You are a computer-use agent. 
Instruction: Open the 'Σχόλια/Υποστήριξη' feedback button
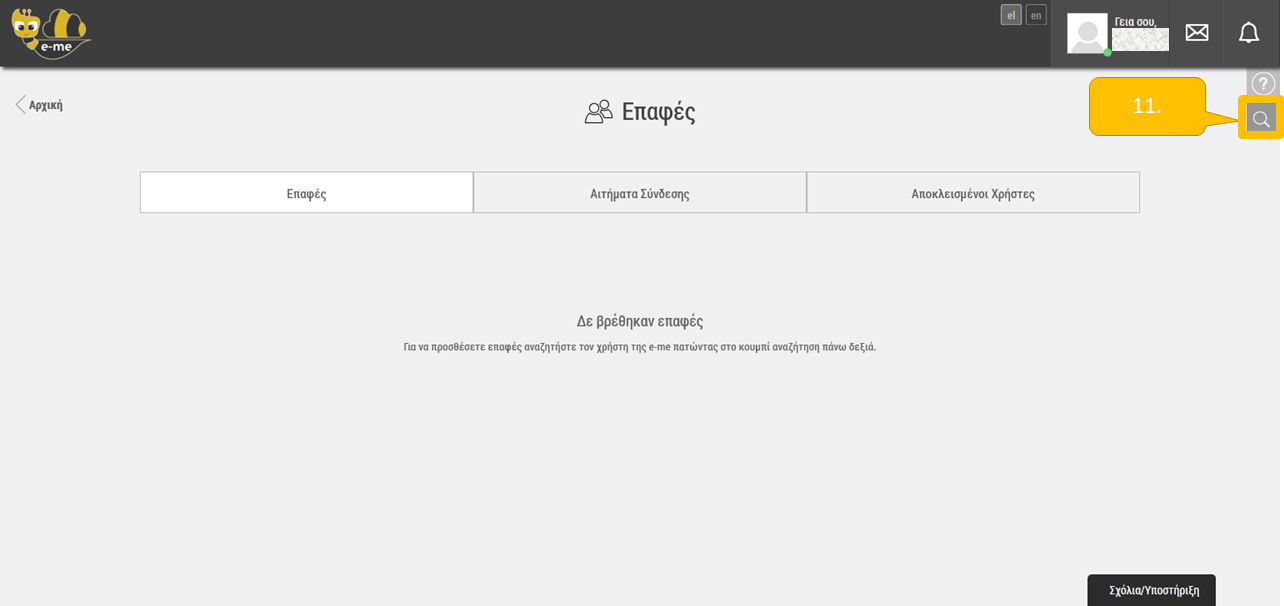click(1153, 590)
